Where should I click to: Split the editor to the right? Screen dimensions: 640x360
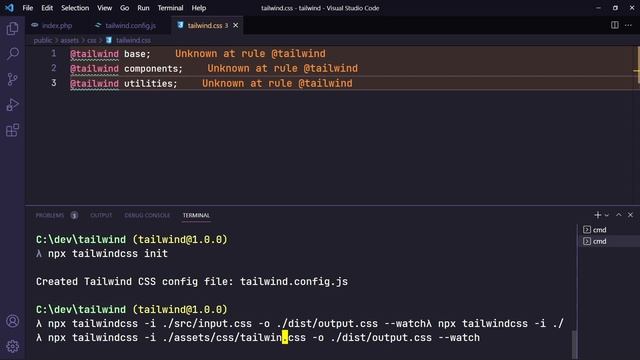[615, 25]
